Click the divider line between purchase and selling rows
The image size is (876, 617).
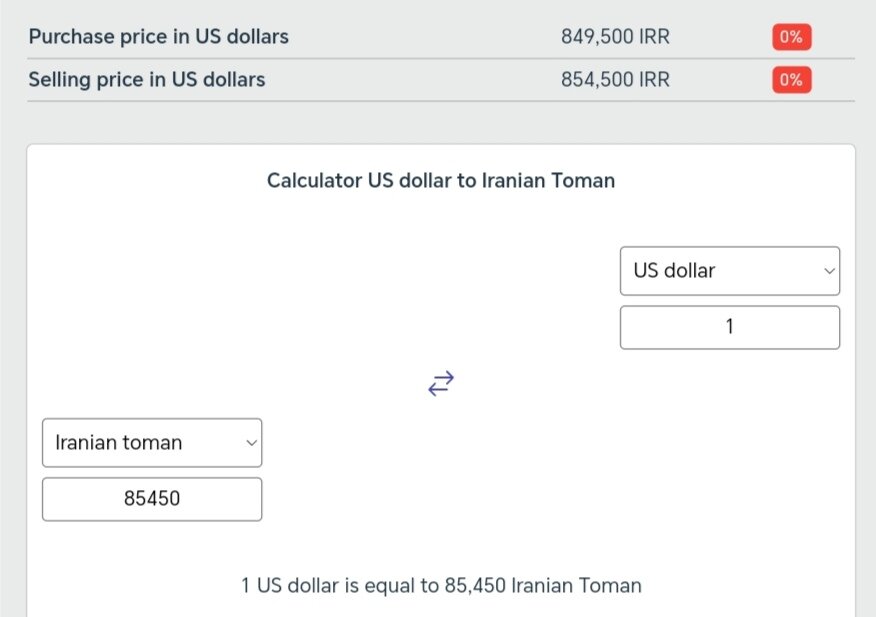pos(441,58)
